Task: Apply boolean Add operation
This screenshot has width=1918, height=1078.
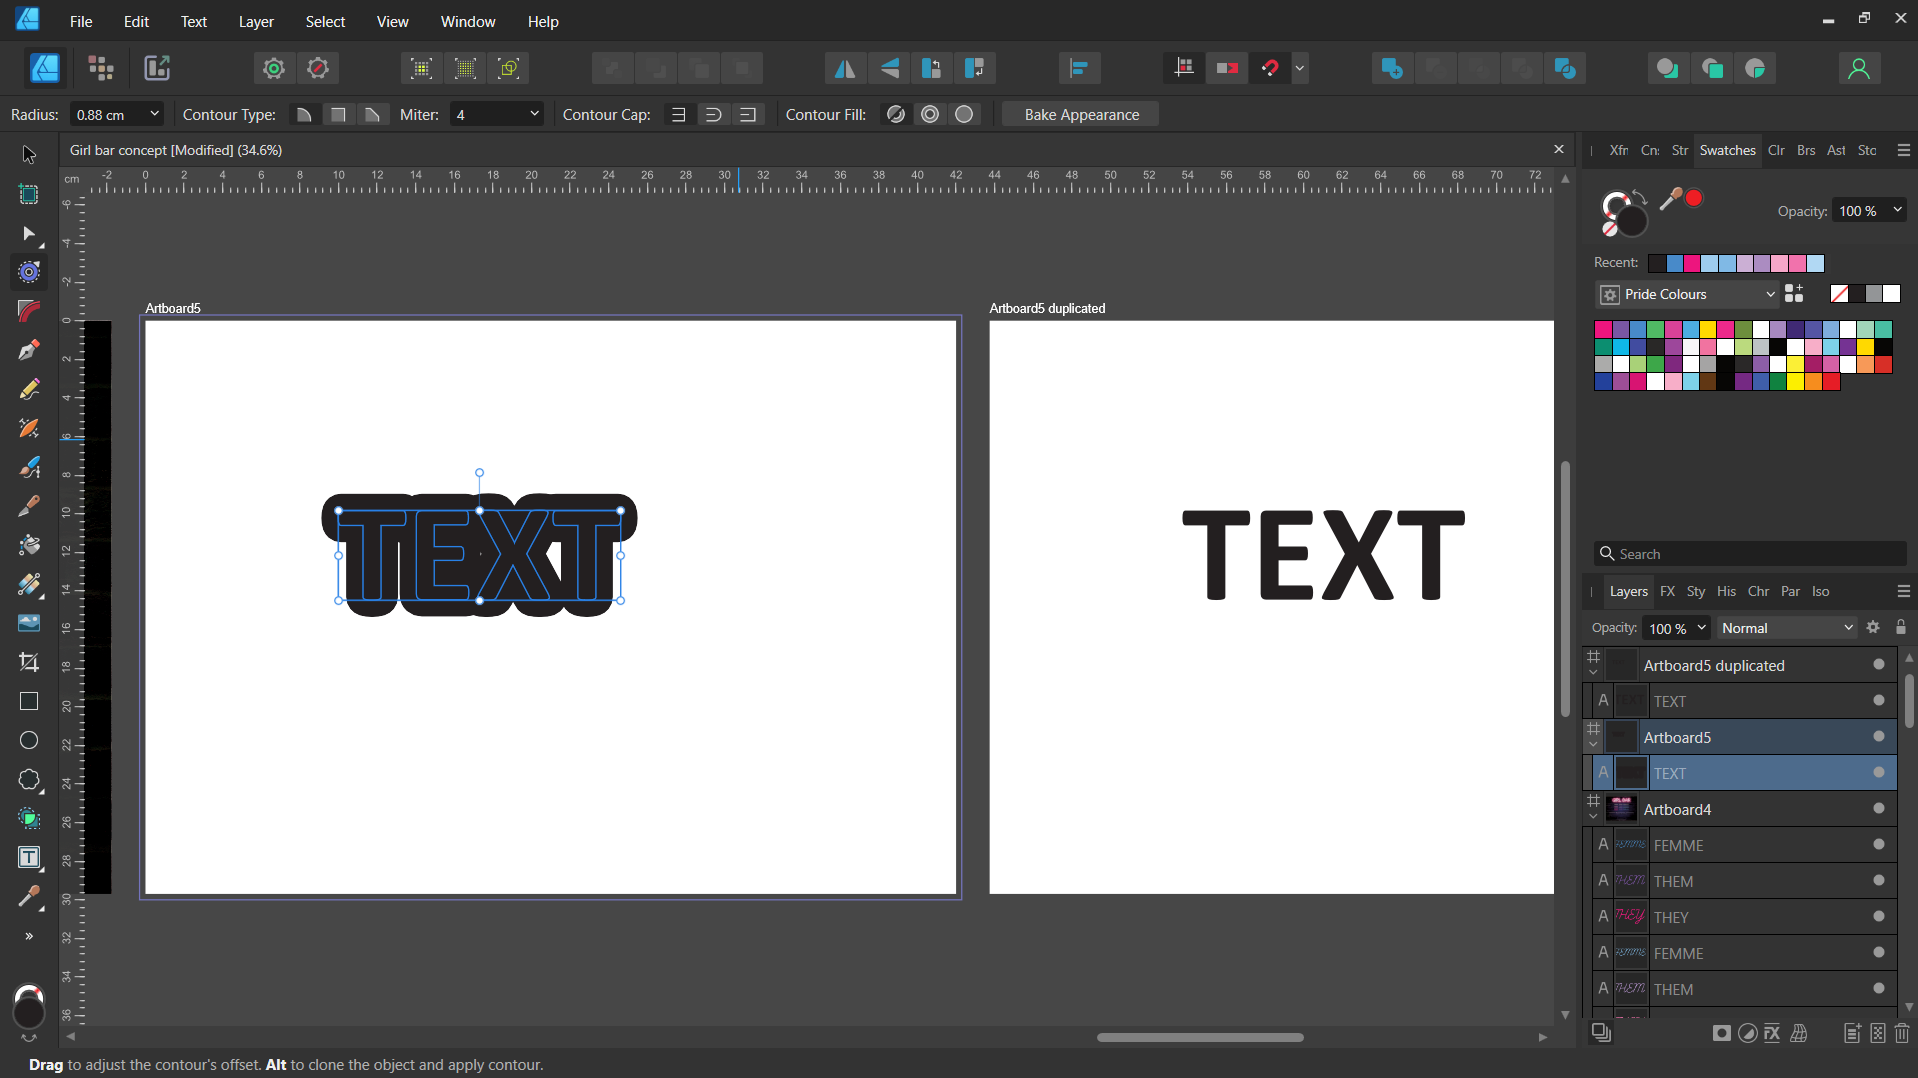Action: (x=1391, y=68)
